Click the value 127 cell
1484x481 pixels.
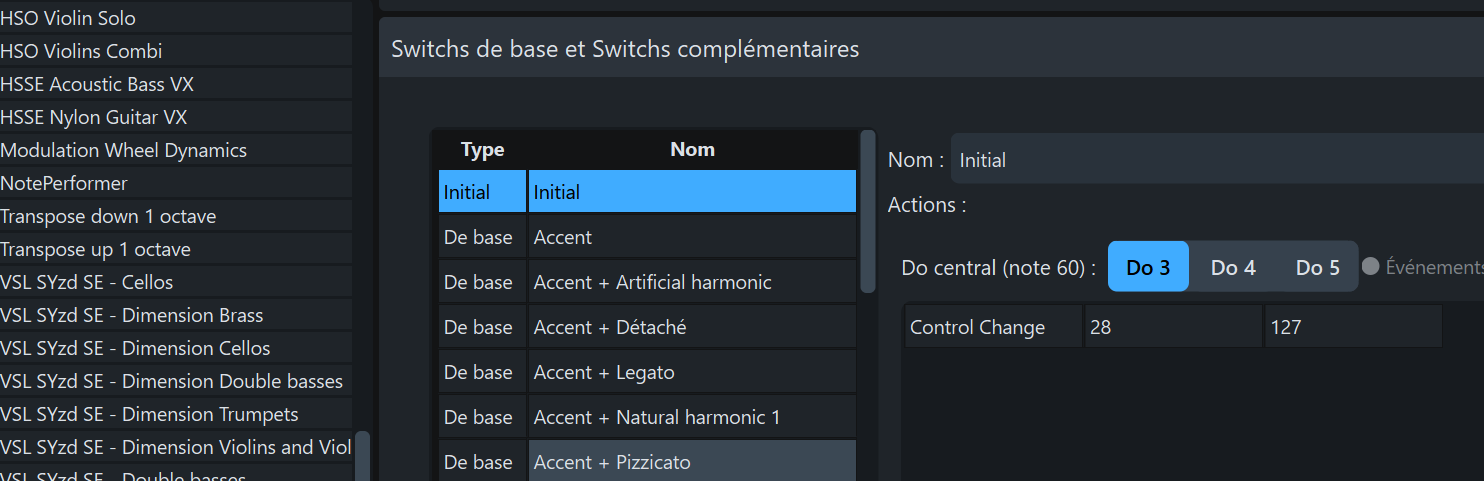click(1352, 327)
